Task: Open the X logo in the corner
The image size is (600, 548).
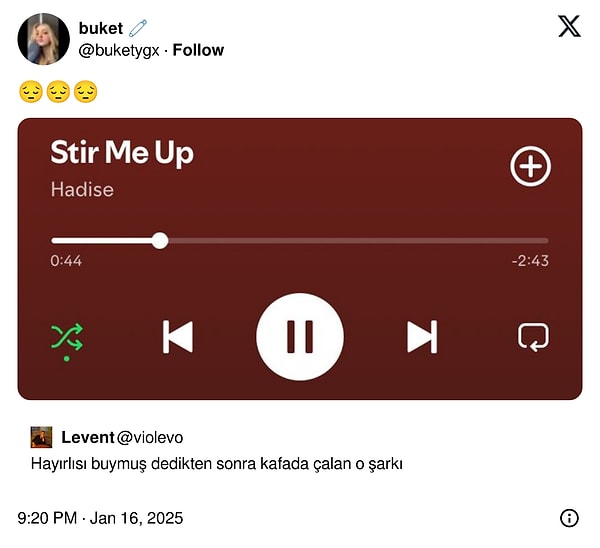Action: click(x=569, y=26)
